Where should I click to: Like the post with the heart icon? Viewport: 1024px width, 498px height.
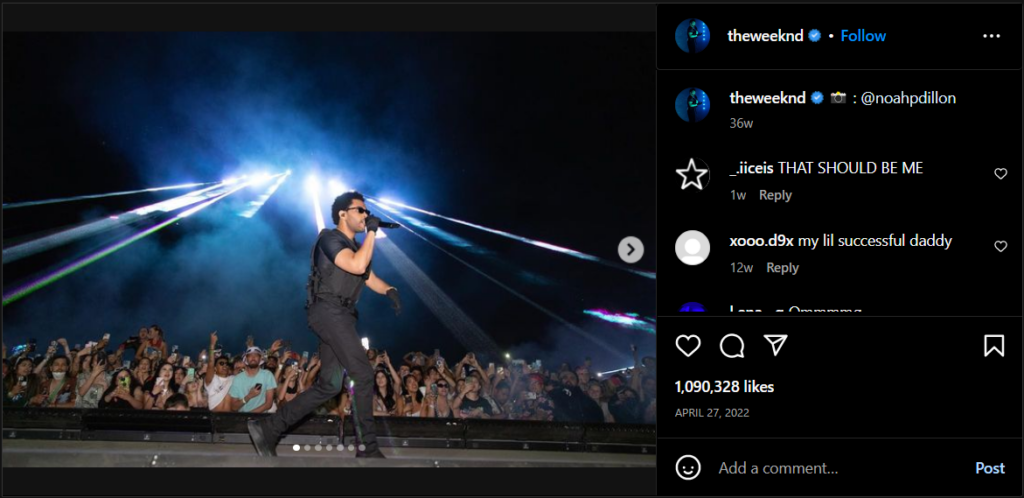(x=688, y=346)
